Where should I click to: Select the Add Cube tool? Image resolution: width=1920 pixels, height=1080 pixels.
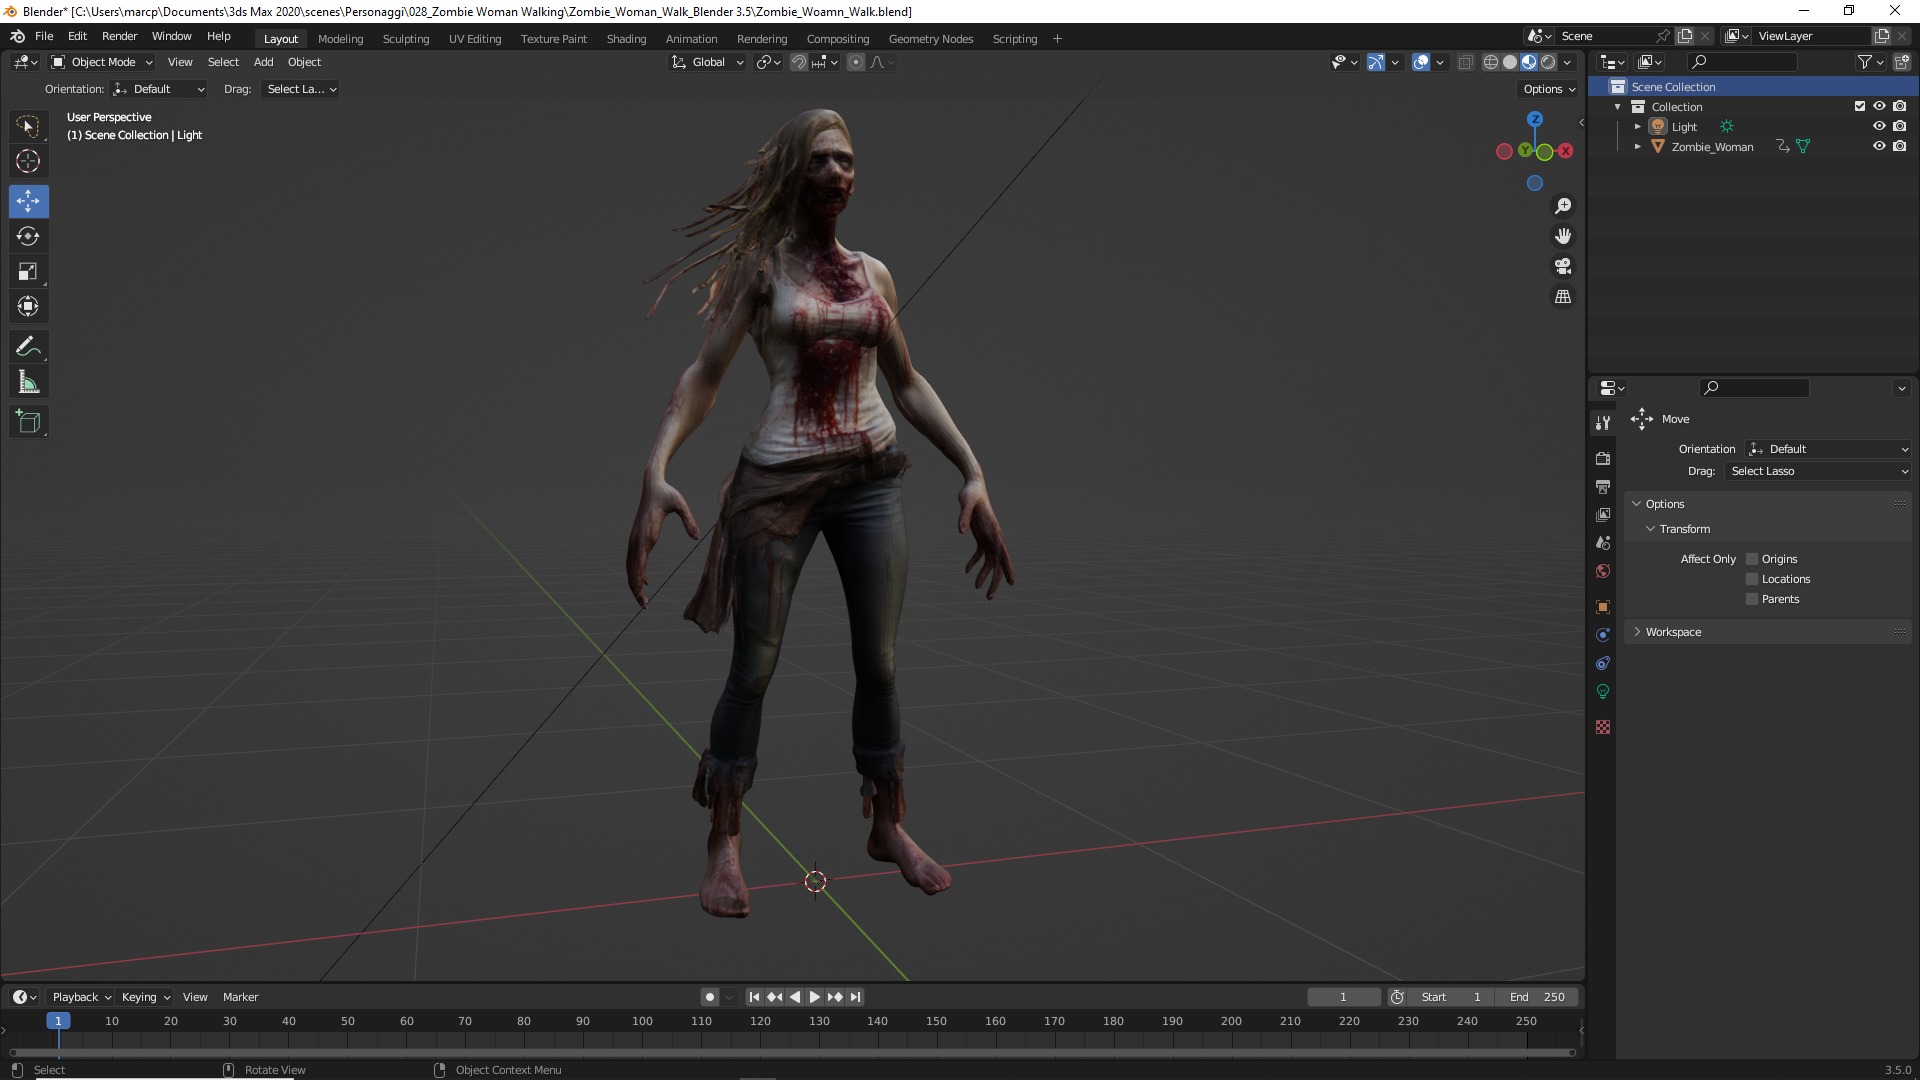[x=28, y=422]
